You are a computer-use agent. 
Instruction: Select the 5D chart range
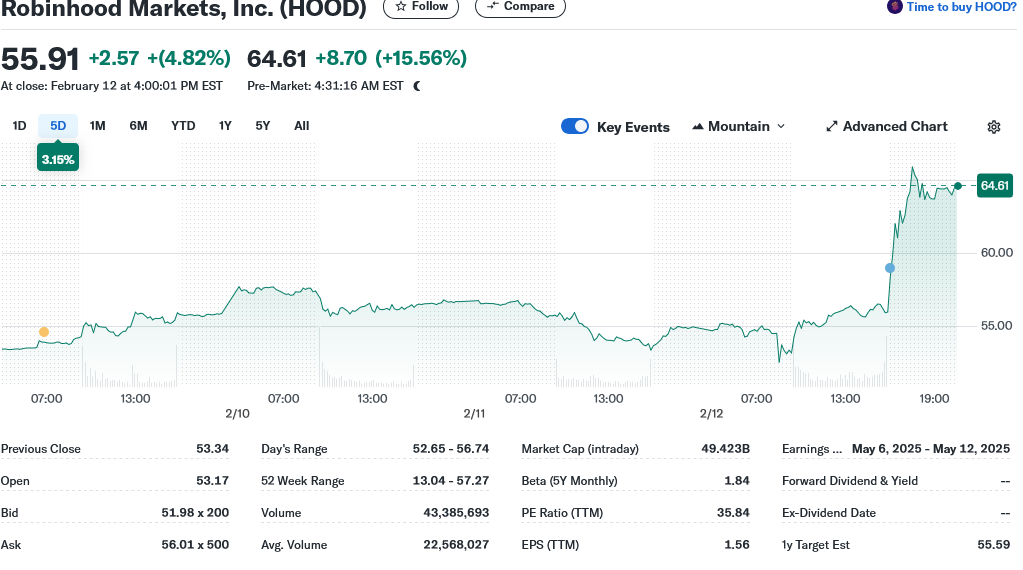point(58,126)
